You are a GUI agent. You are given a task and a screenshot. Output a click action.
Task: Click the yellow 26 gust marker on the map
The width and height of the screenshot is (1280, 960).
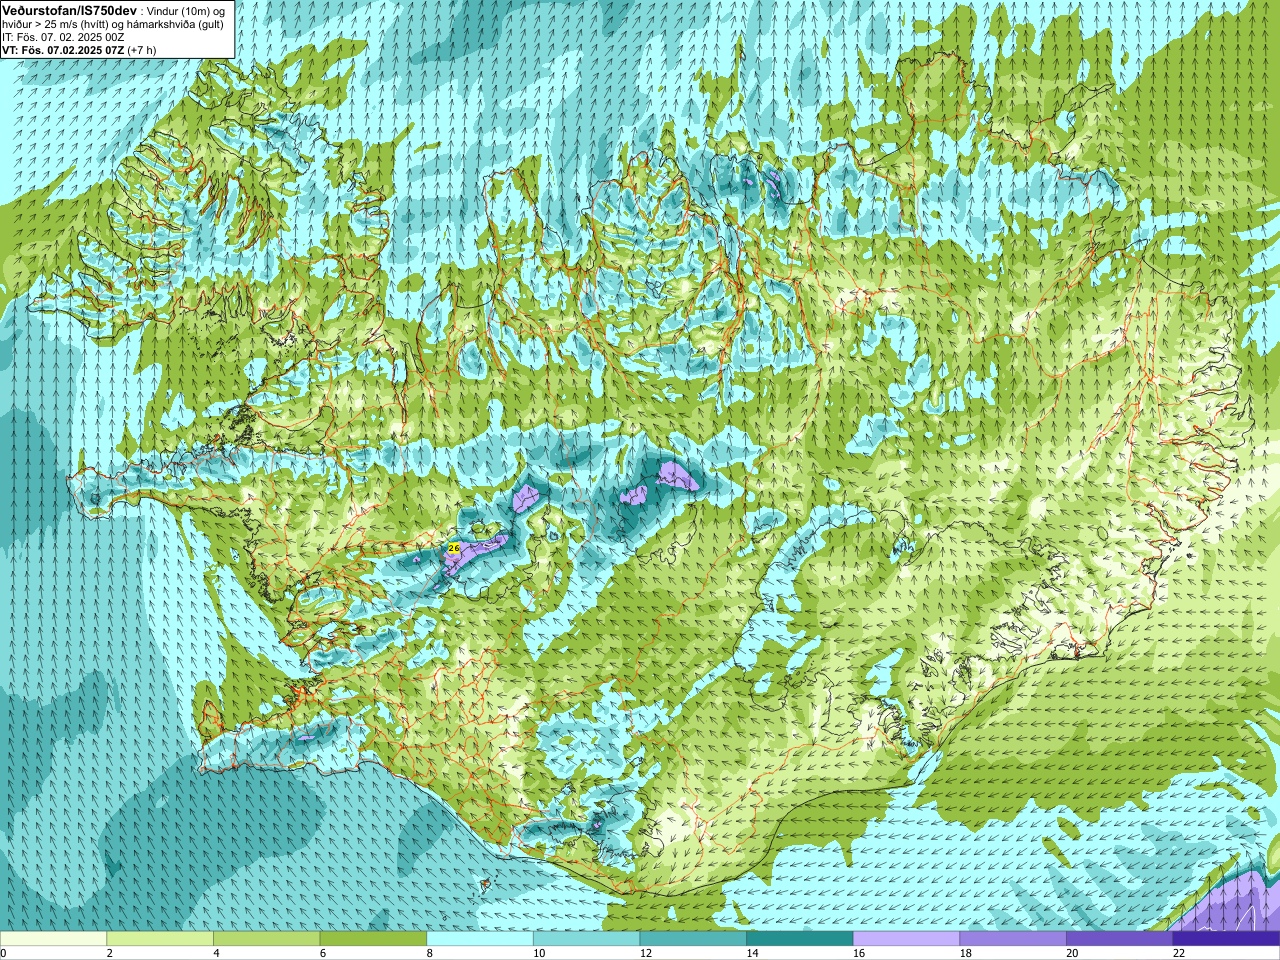(454, 548)
